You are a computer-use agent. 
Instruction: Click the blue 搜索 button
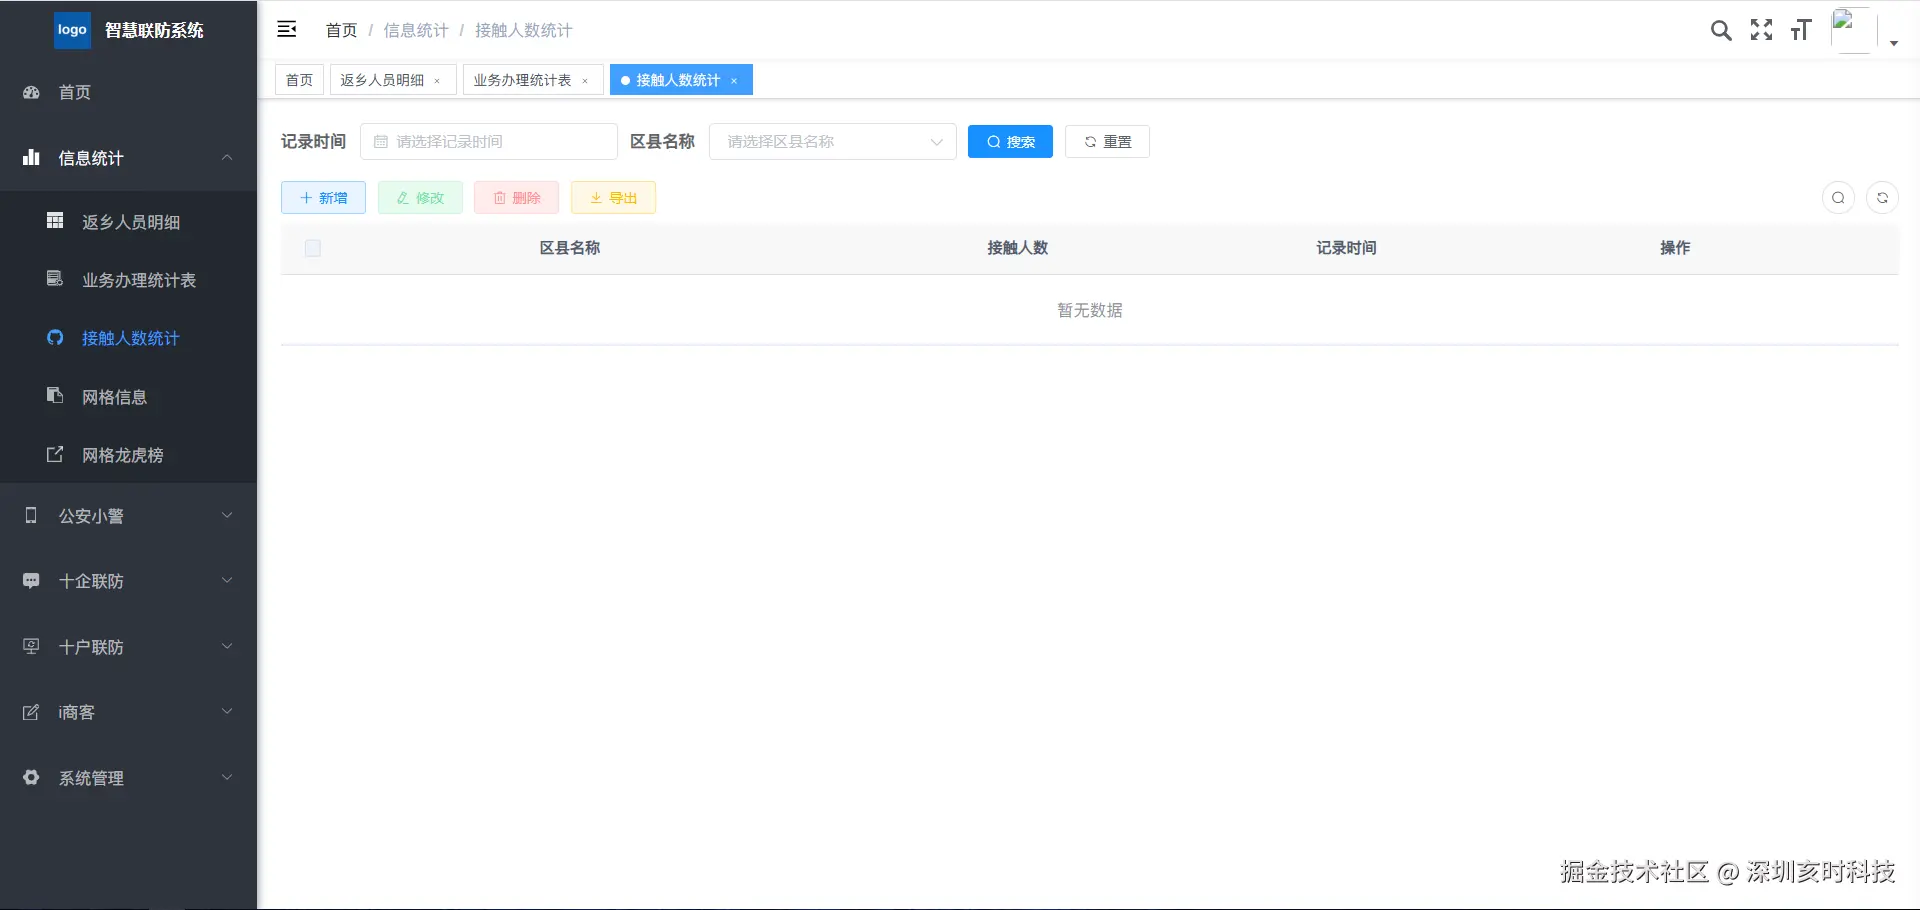[x=1010, y=142]
